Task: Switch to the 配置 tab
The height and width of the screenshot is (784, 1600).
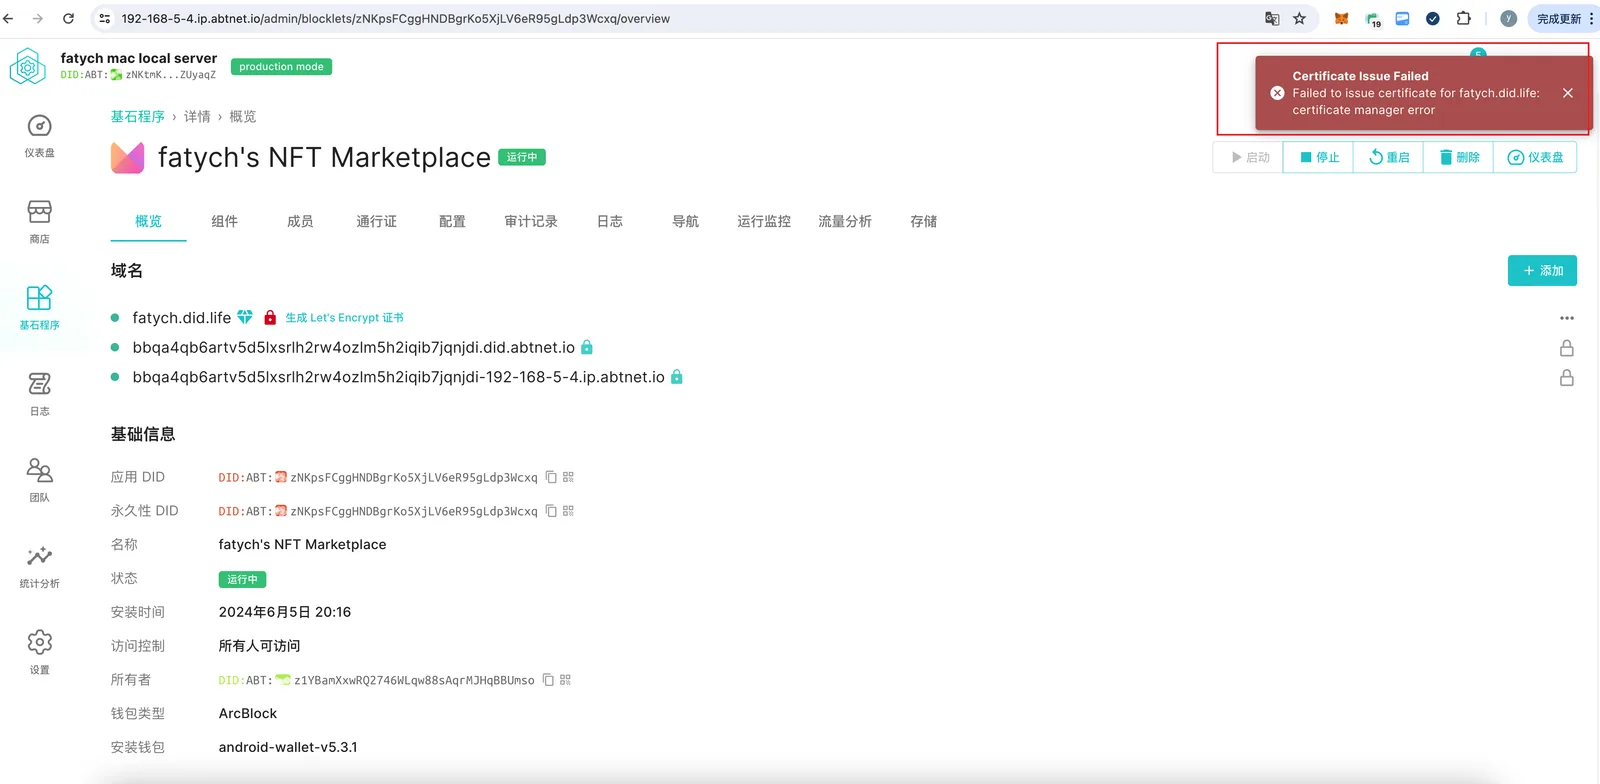Action: tap(453, 221)
